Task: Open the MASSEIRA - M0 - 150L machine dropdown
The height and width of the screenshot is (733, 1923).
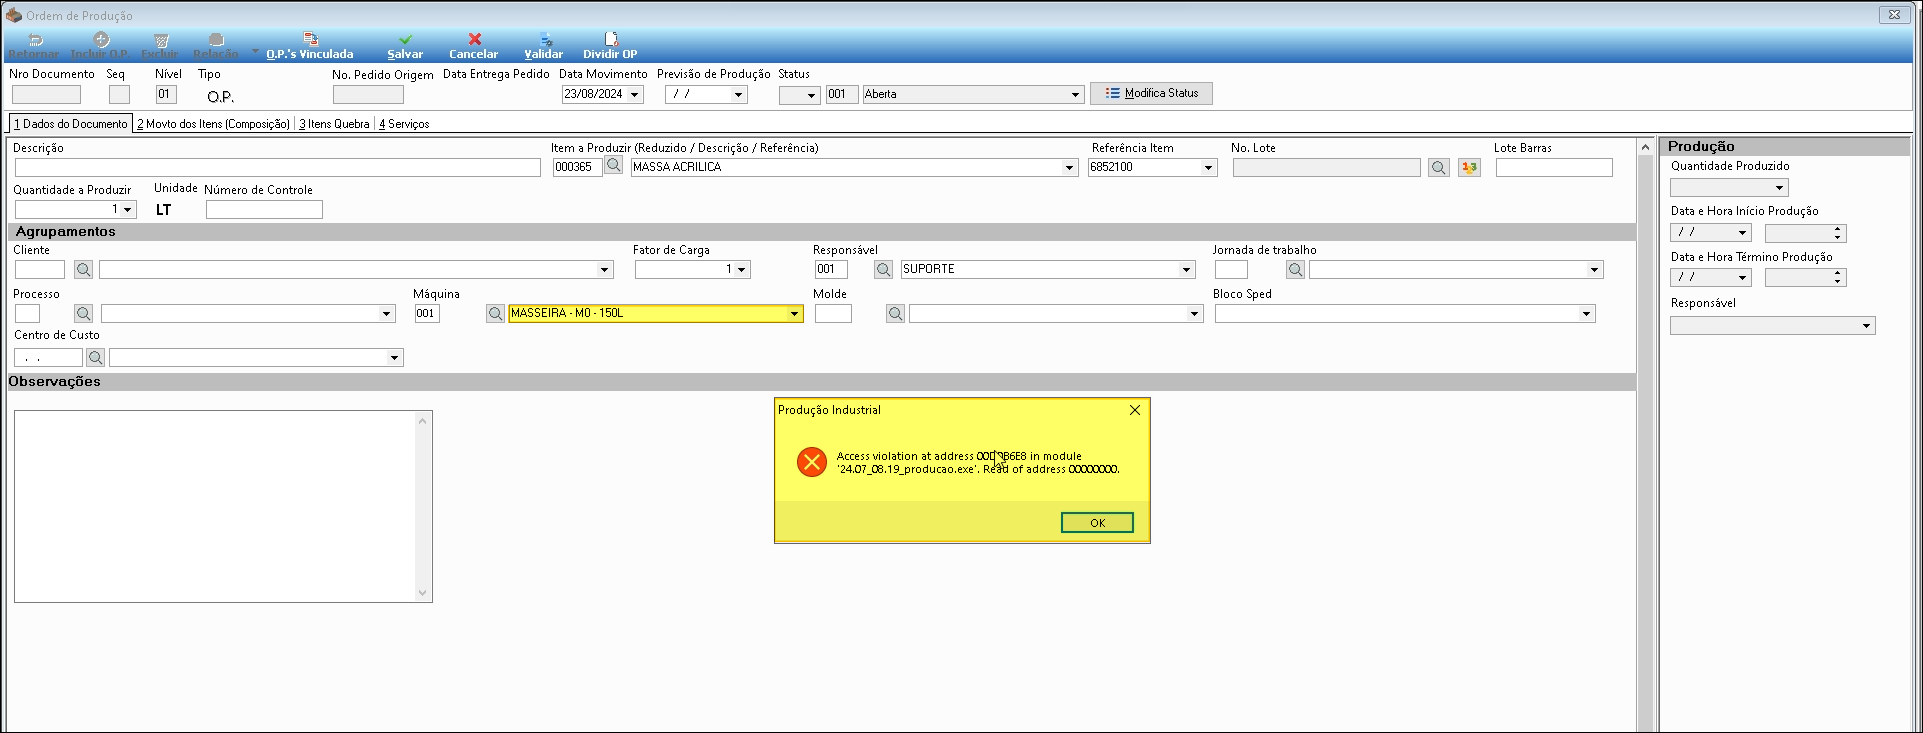Action: [794, 314]
